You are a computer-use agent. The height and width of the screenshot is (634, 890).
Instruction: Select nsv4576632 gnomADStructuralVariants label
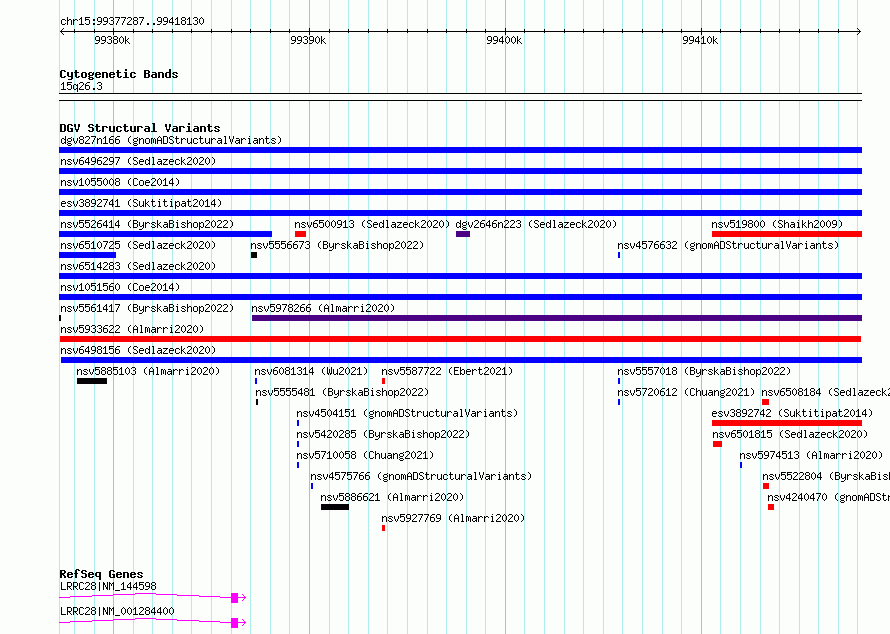(x=728, y=245)
